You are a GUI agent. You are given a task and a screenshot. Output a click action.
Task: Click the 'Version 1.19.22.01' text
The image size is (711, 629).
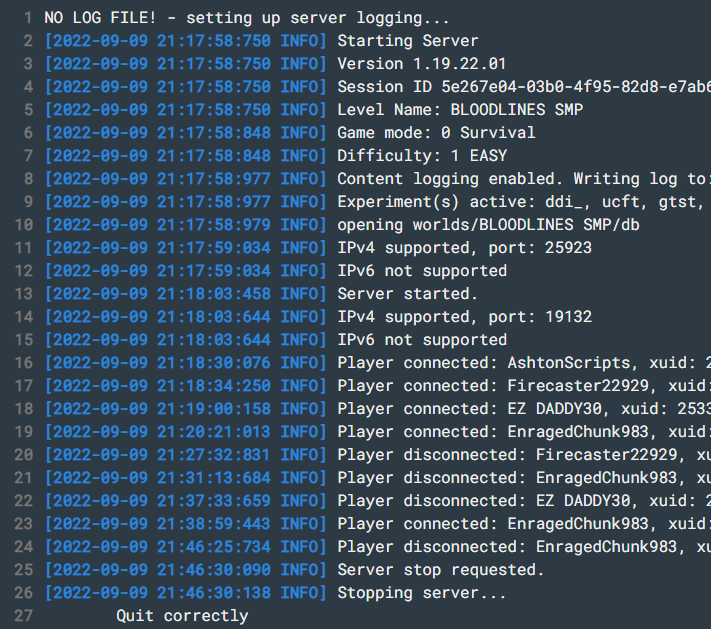pos(422,64)
